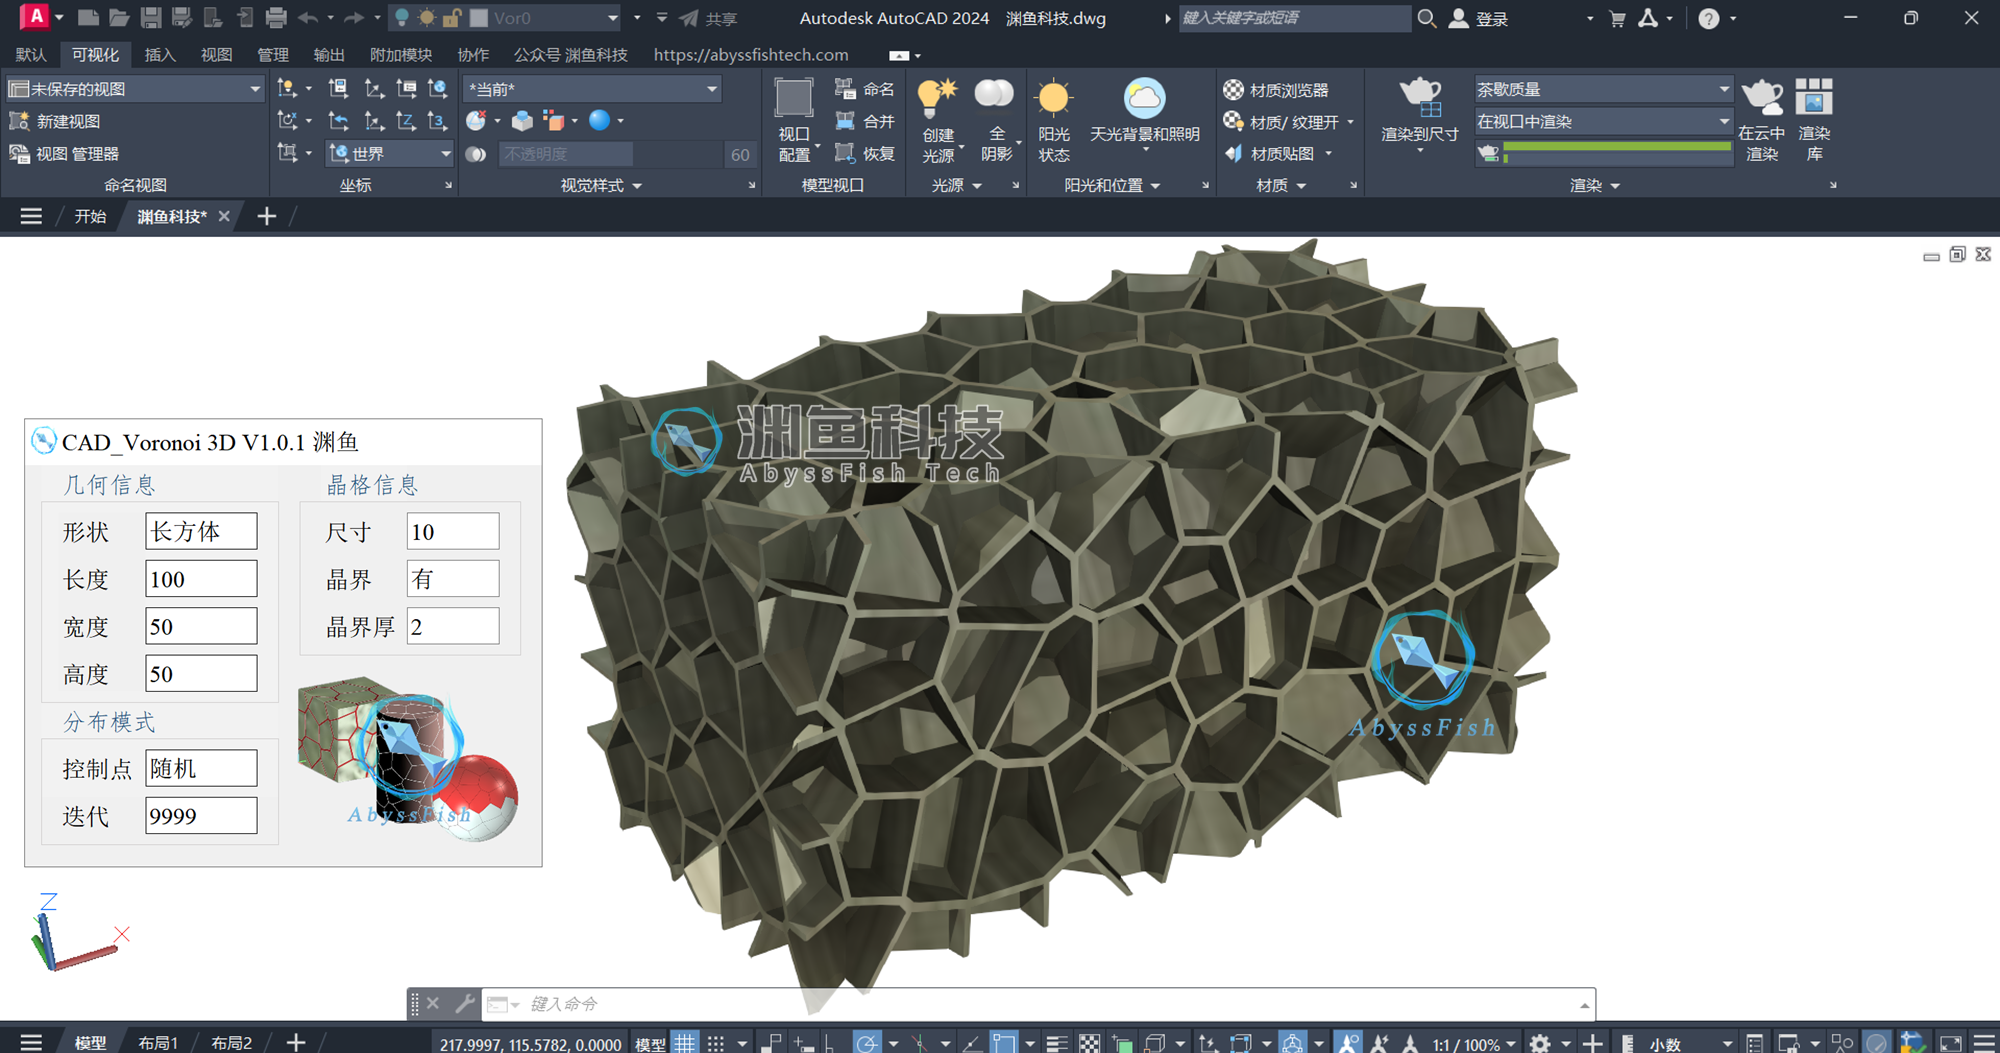Click the Autodesk App Store cart icon
Viewport: 2000px width, 1053px height.
pos(1617,18)
